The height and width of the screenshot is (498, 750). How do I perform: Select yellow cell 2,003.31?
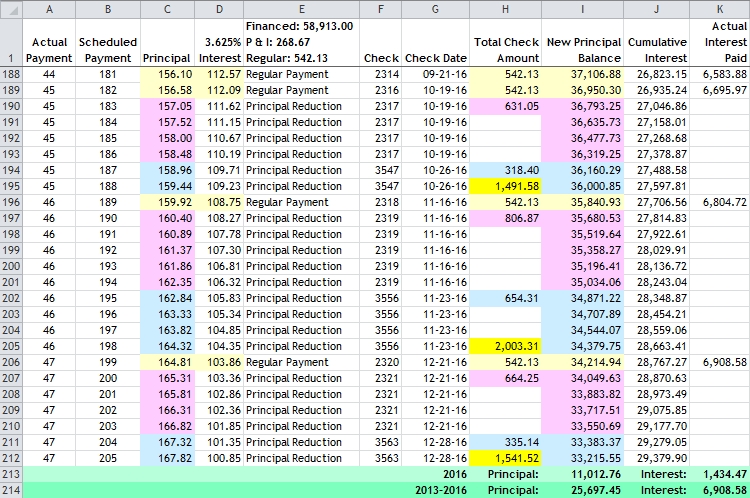(506, 346)
